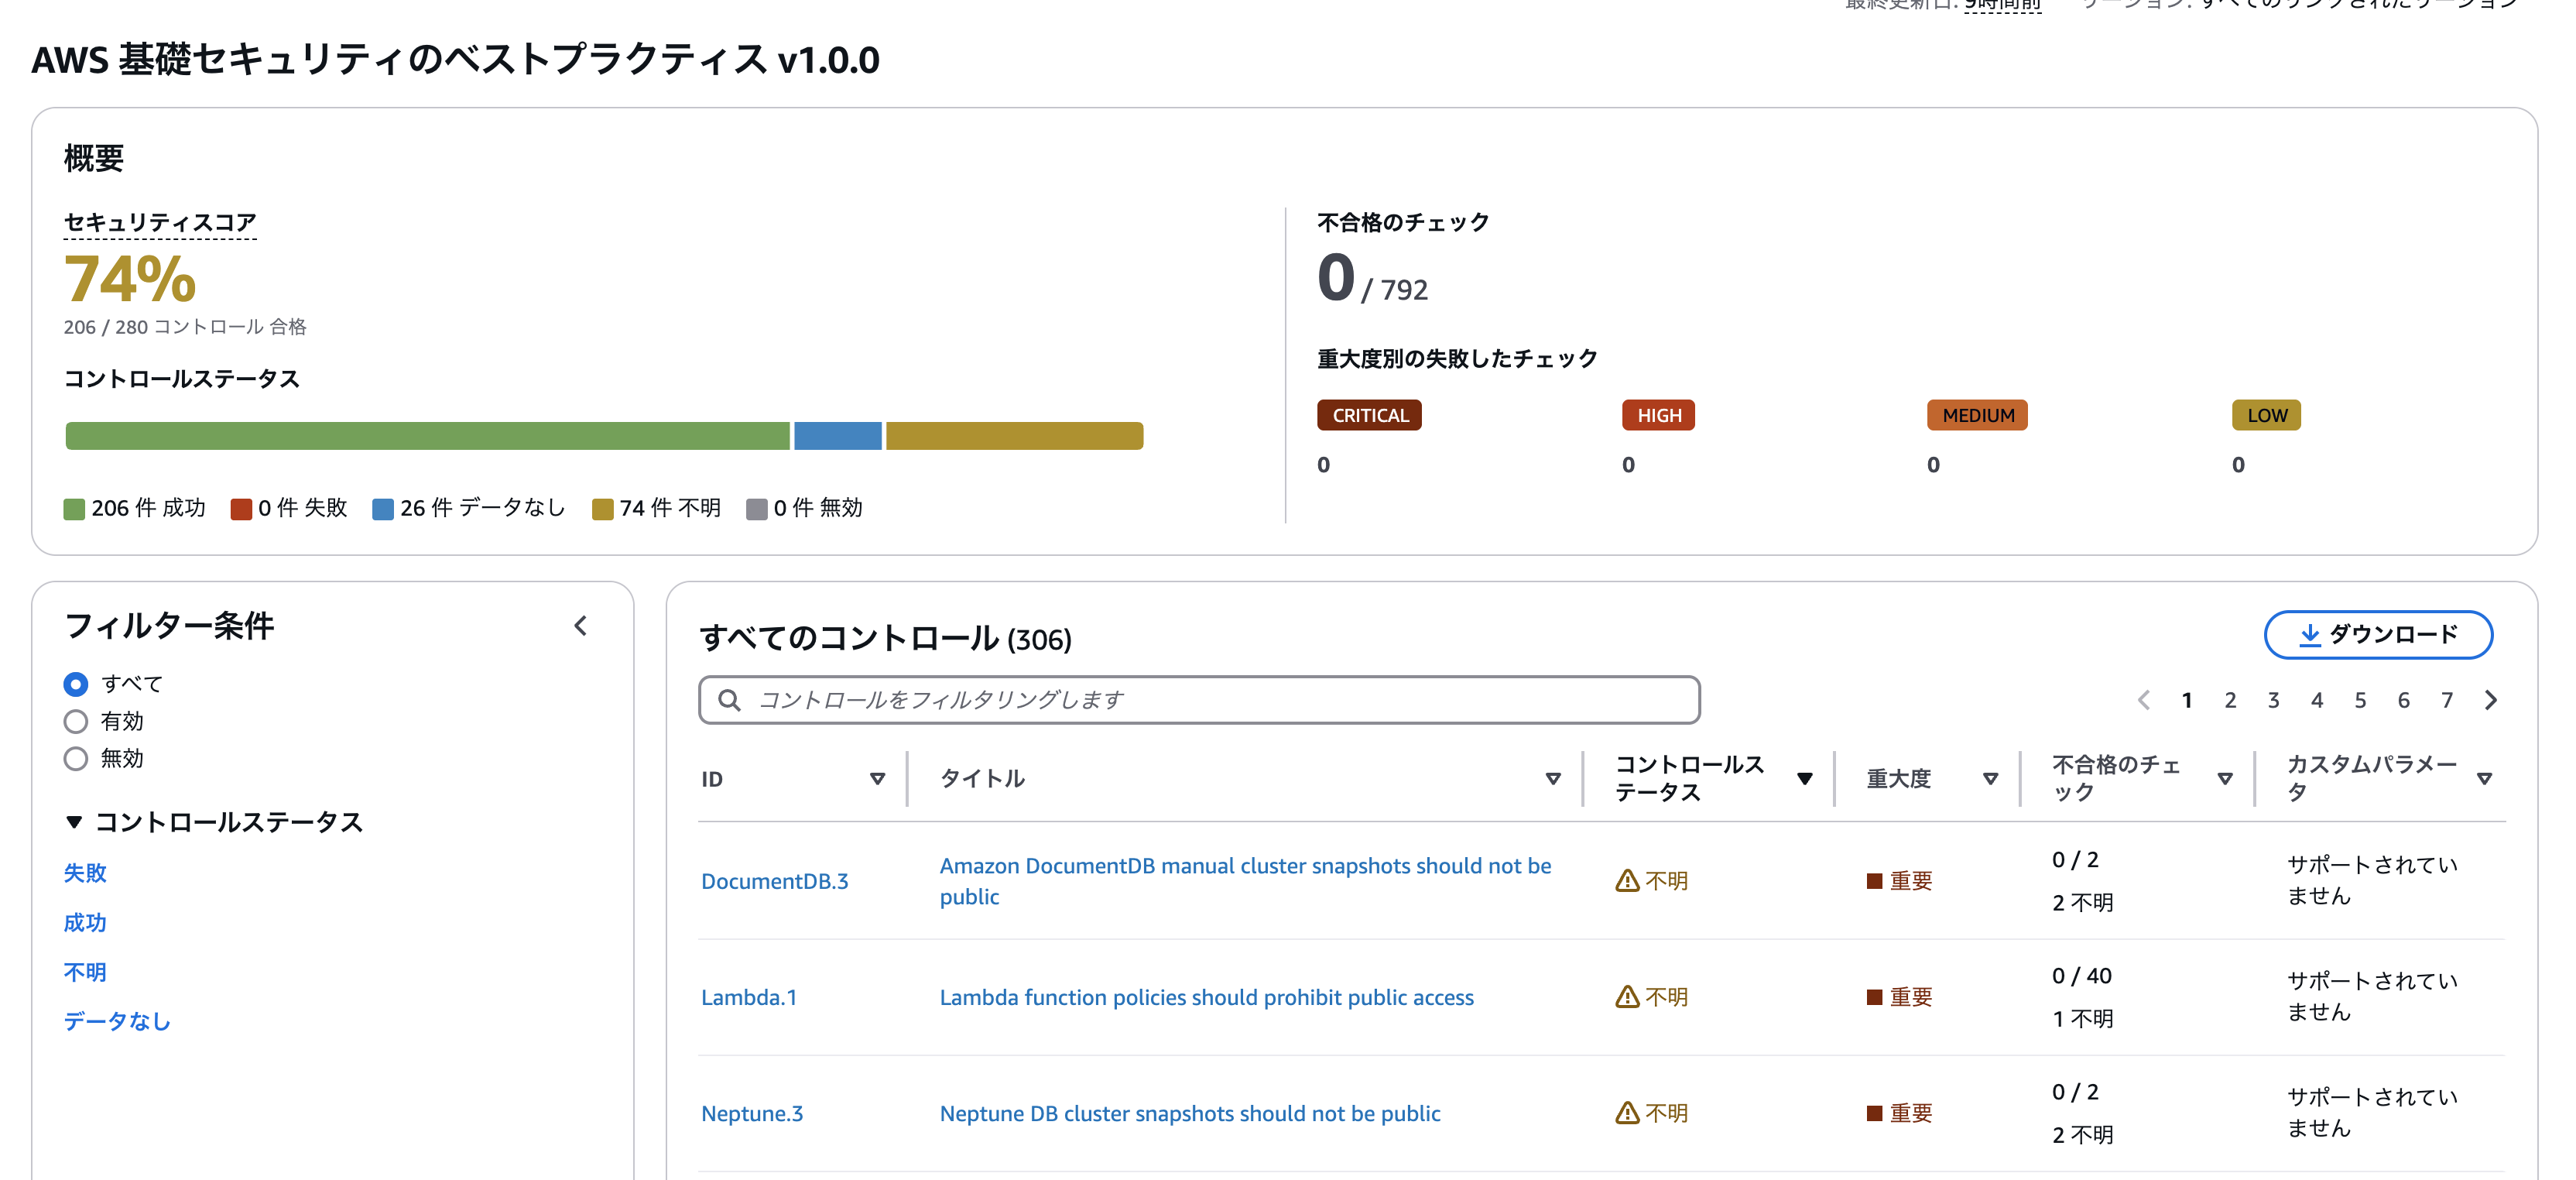Go to next page with right arrow
Screen dimensions: 2576x1180
click(2491, 700)
